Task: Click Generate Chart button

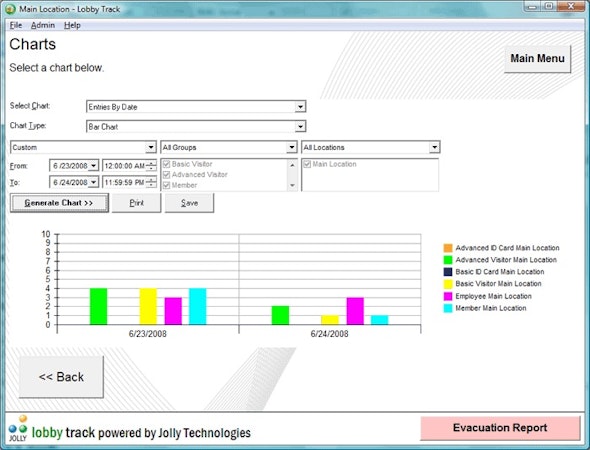Action: 59,203
